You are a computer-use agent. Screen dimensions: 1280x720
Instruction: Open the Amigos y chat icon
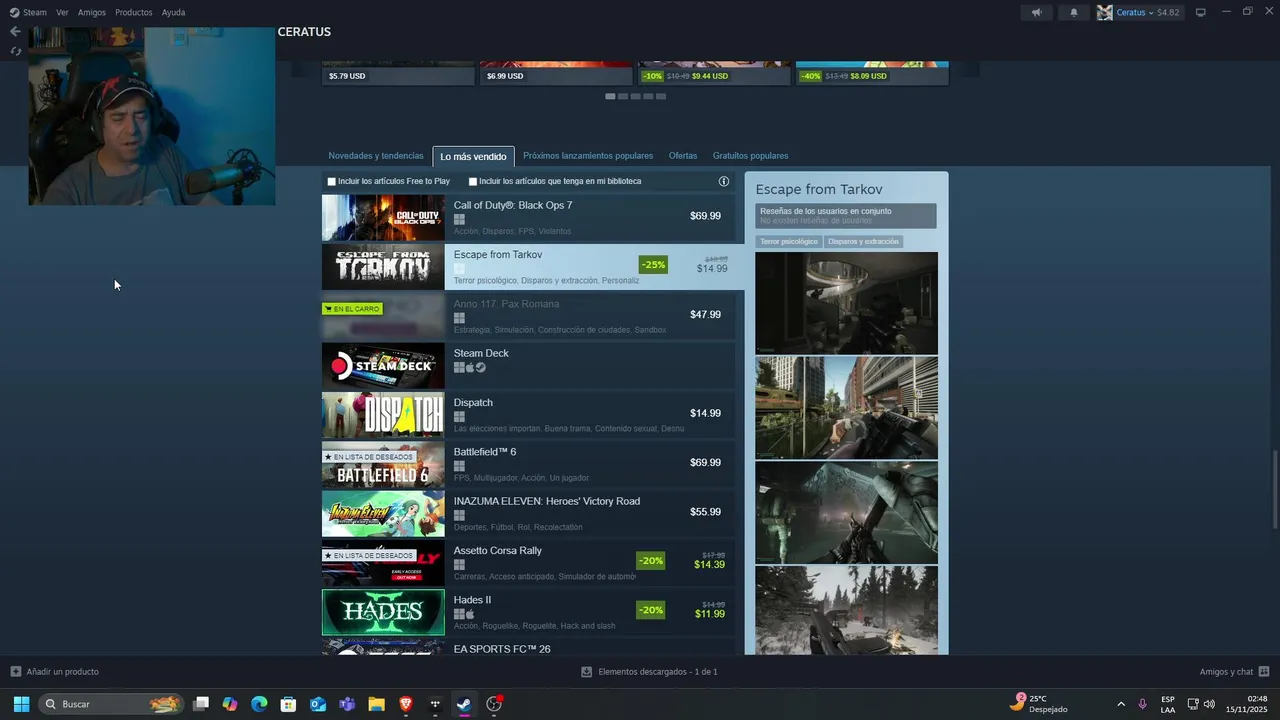1264,671
